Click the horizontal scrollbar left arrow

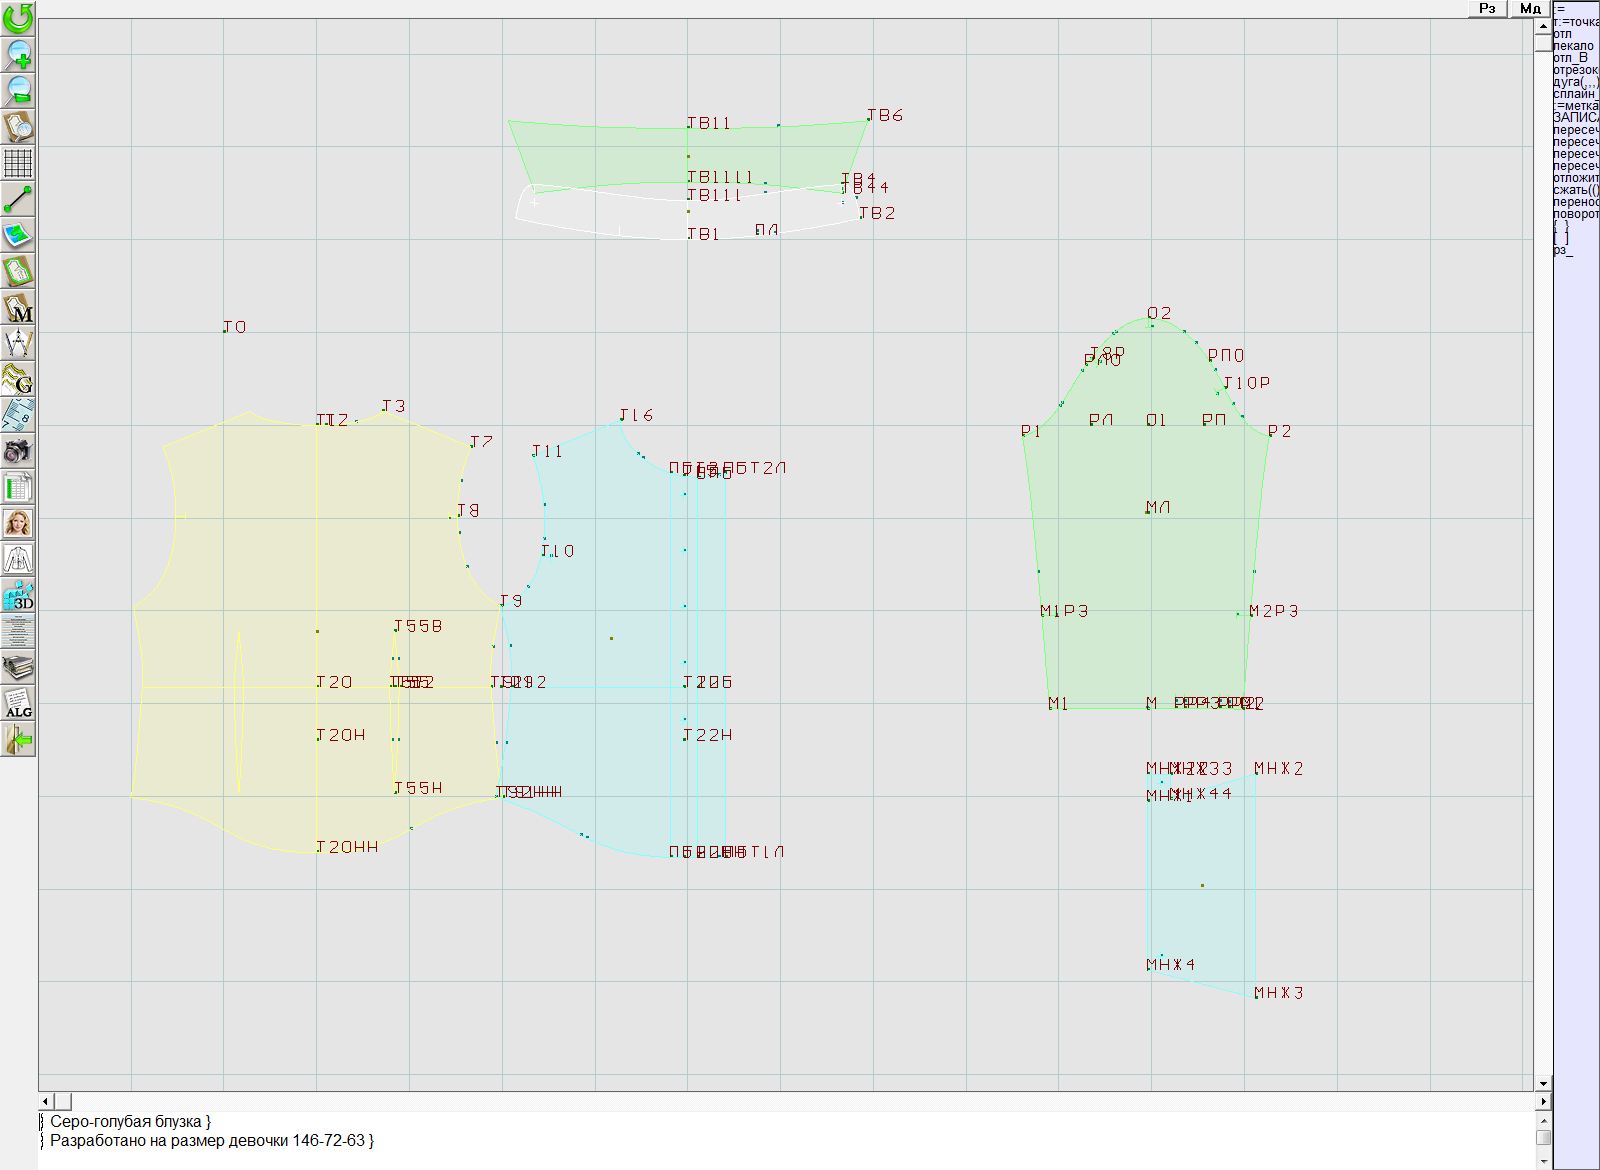(45, 1101)
